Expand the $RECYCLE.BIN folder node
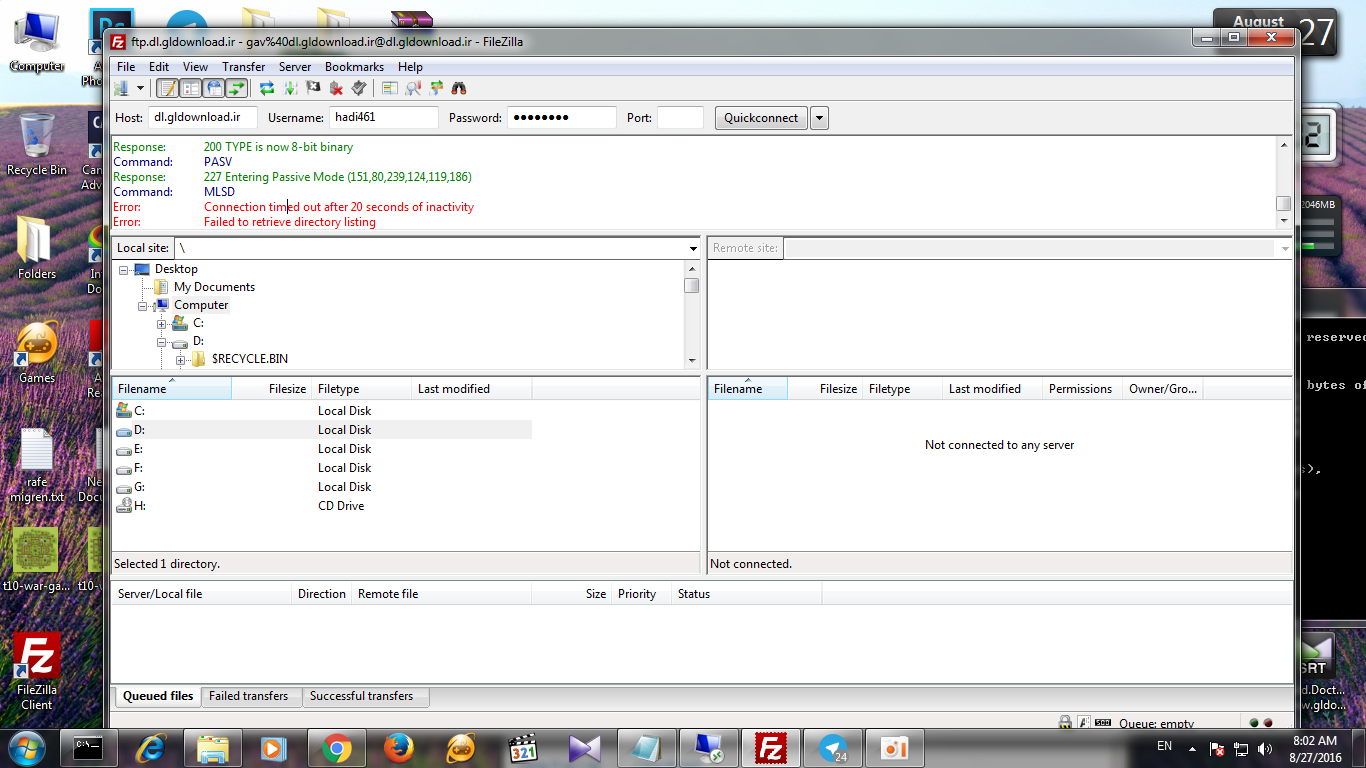The image size is (1366, 768). pos(180,359)
